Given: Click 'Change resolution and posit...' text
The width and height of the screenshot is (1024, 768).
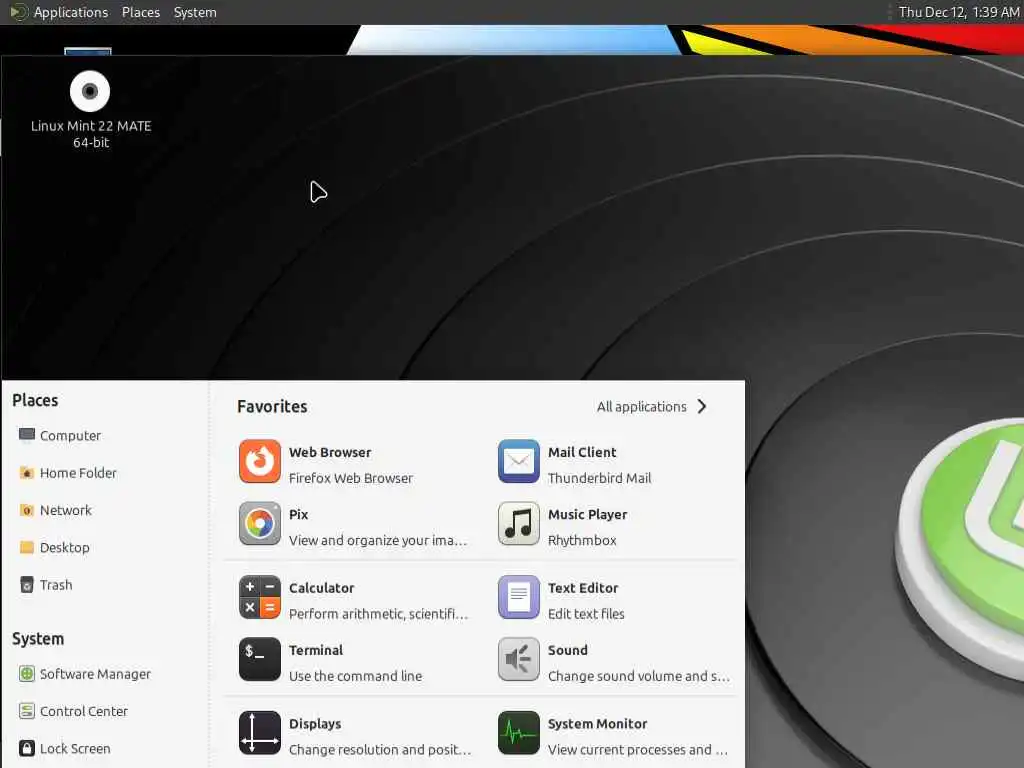Looking at the screenshot, I should (x=379, y=750).
